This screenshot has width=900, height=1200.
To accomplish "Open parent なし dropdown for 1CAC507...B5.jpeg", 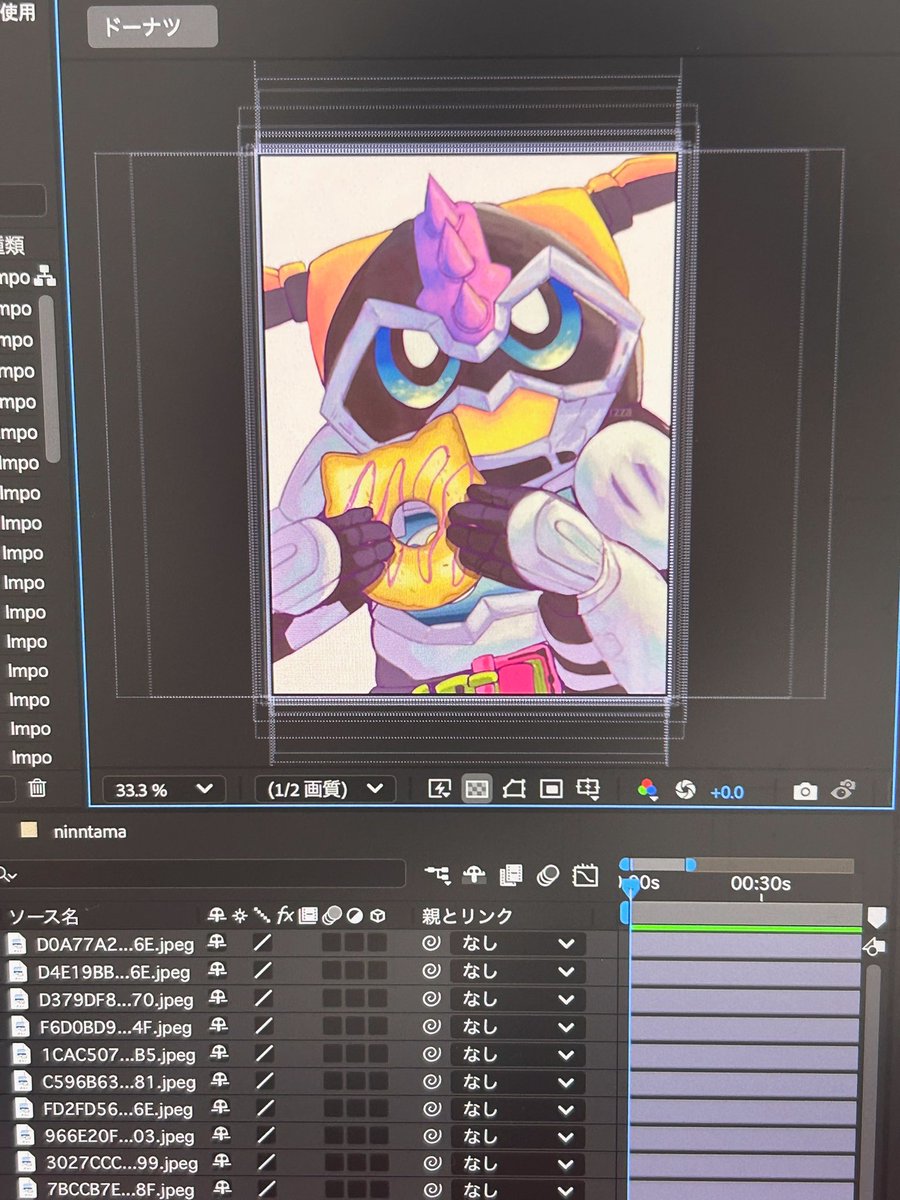I will 517,1054.
